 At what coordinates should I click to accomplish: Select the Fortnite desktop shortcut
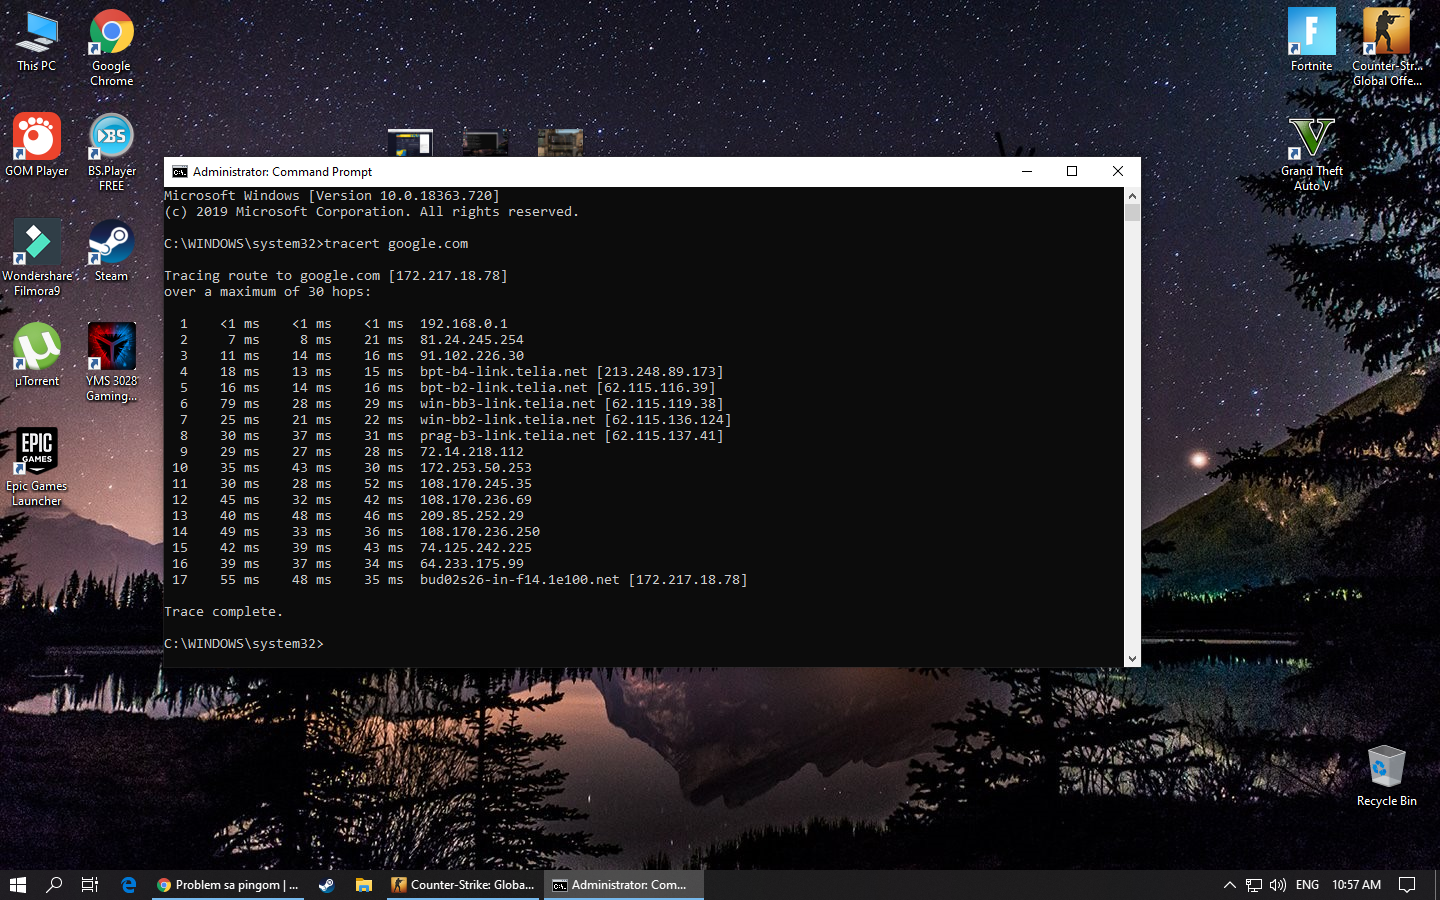(x=1311, y=35)
